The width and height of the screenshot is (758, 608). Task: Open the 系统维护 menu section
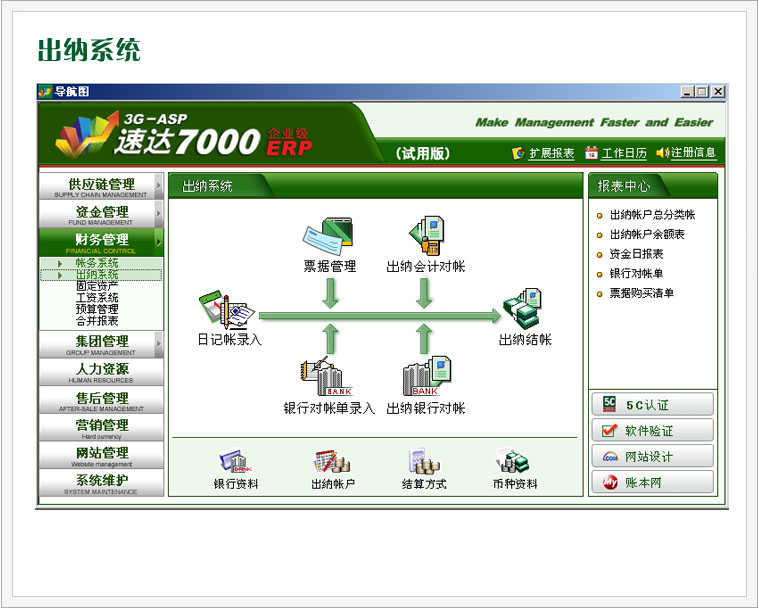pyautogui.click(x=101, y=483)
